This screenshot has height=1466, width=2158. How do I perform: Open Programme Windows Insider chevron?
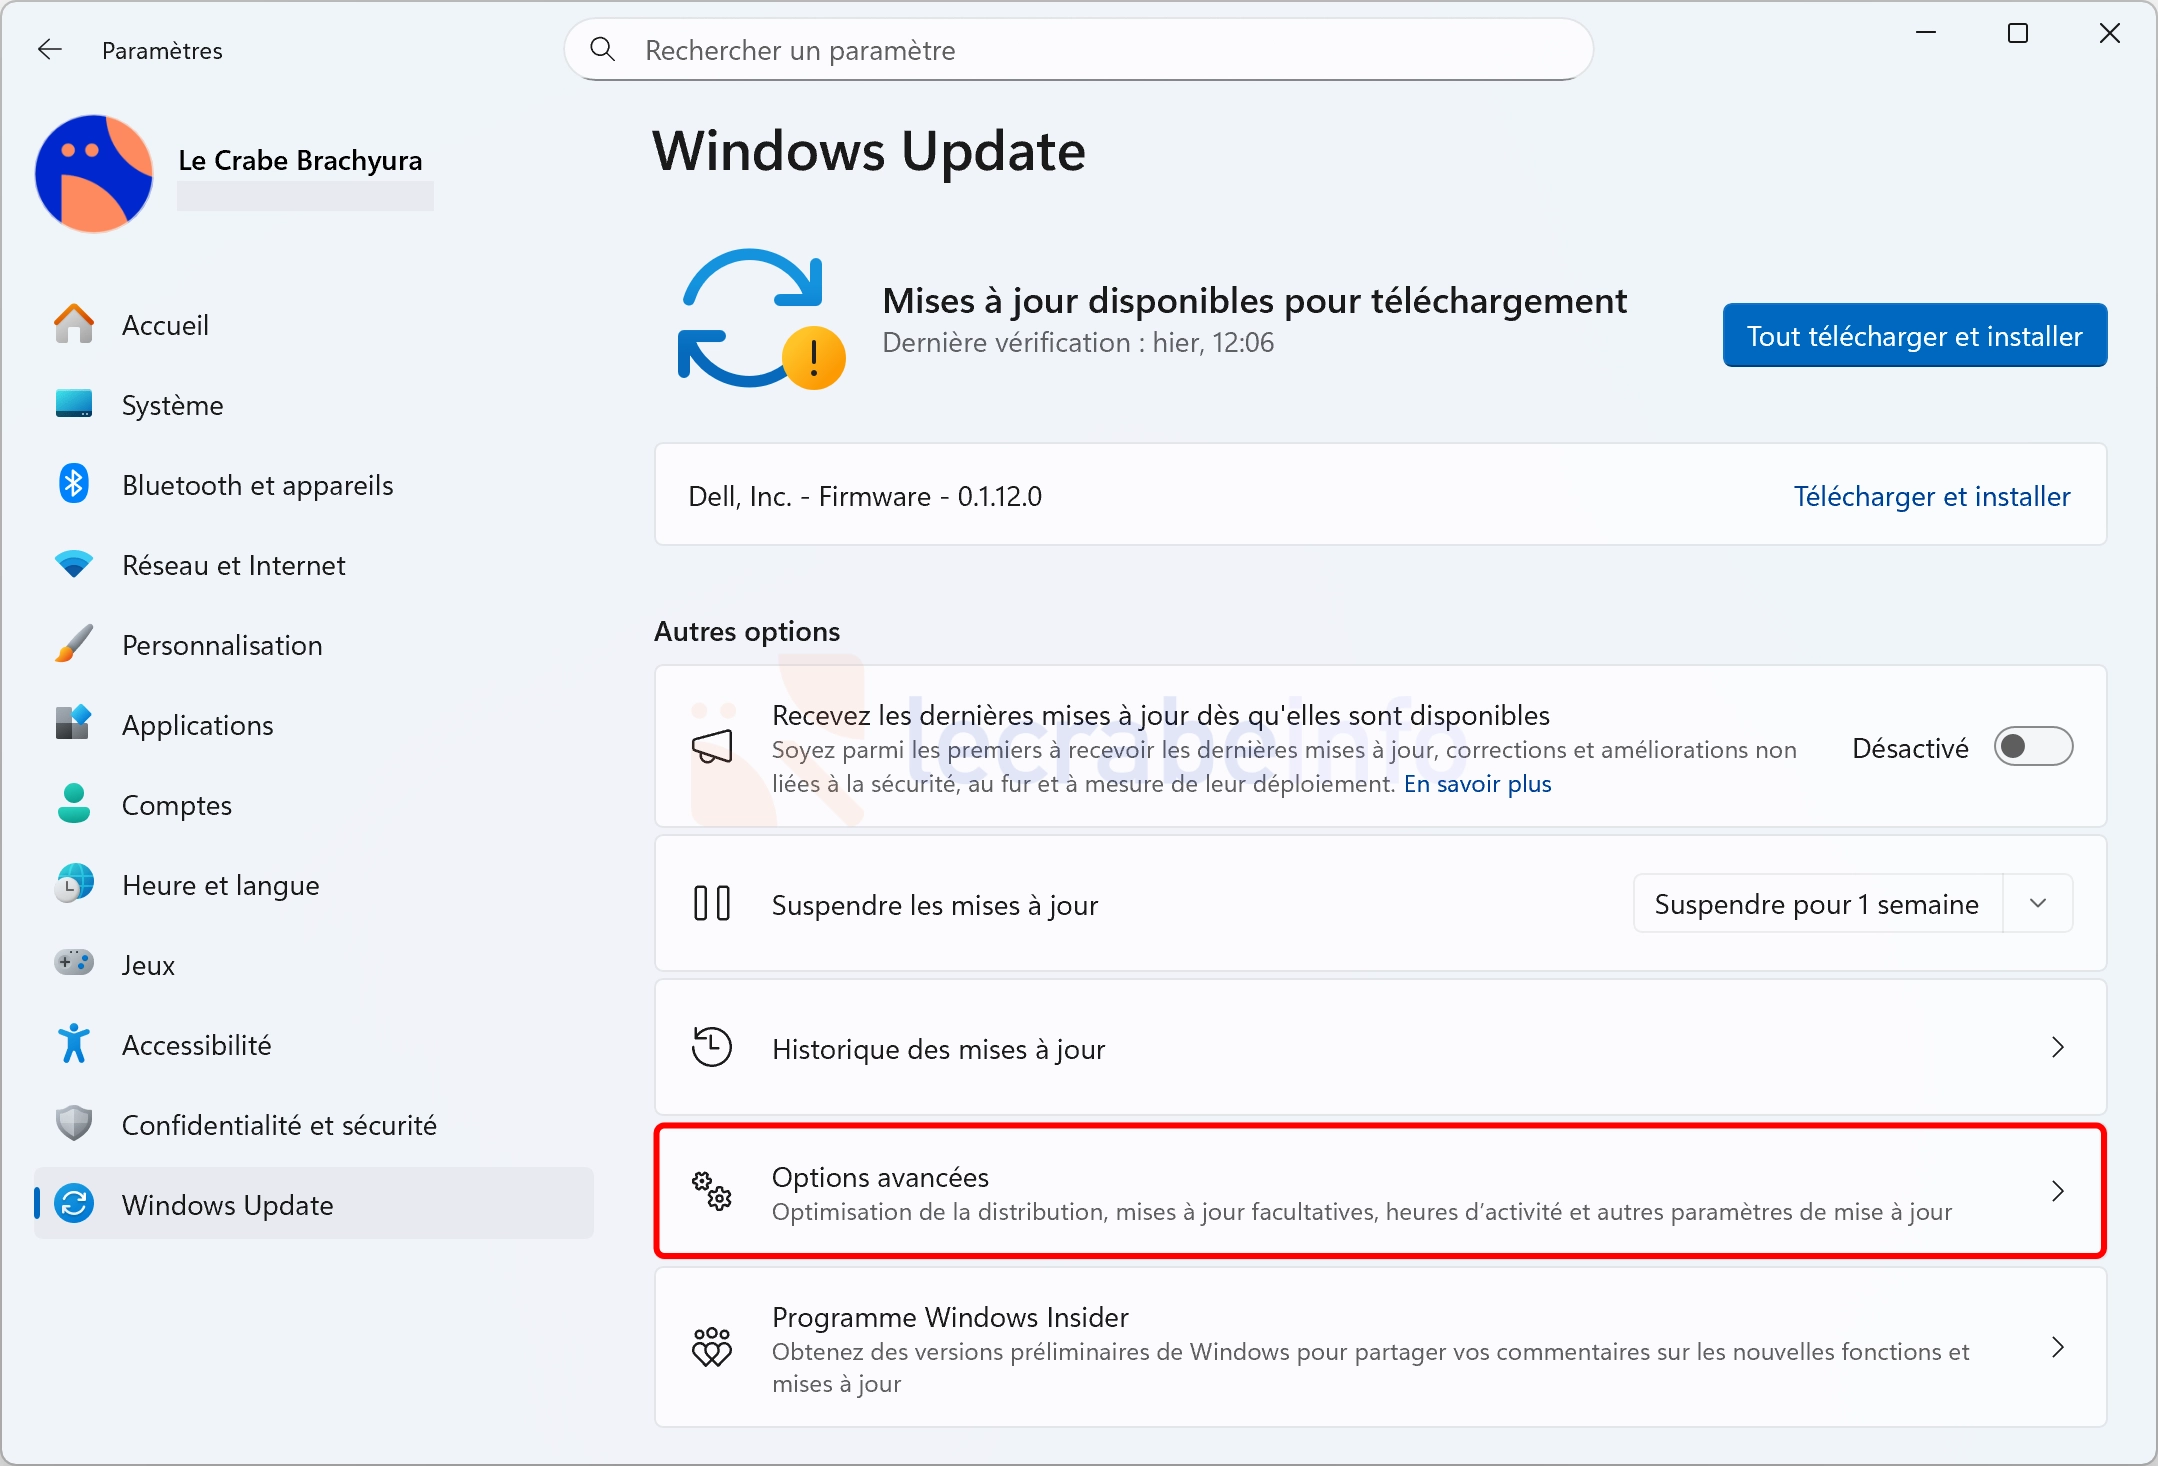2057,1348
